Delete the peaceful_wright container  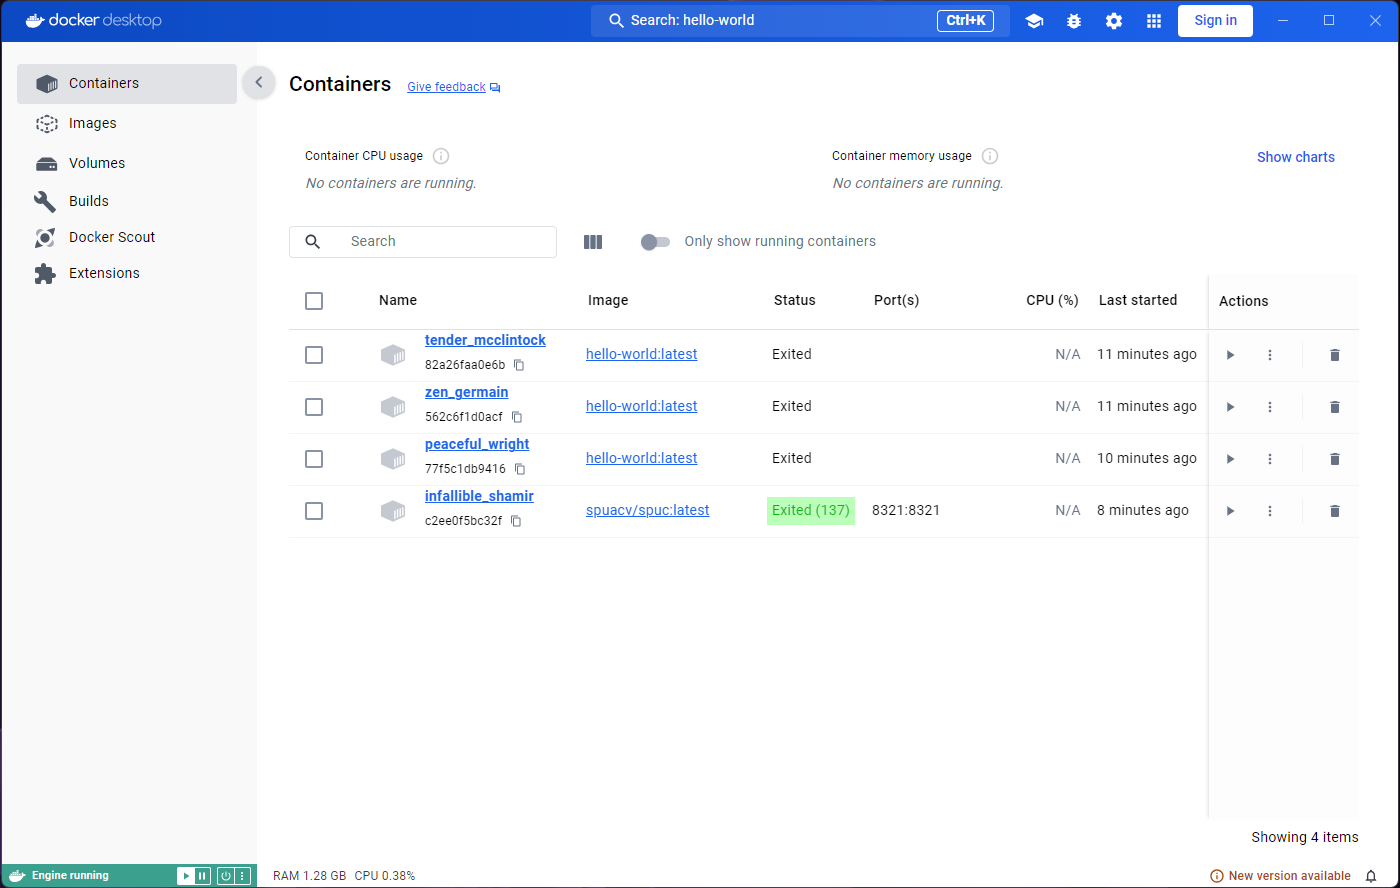(1334, 459)
